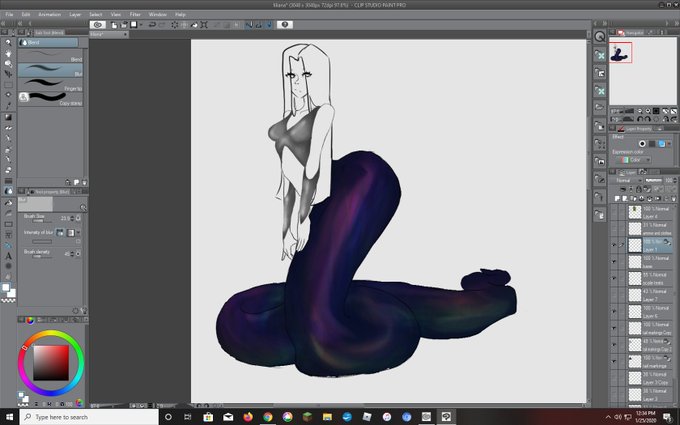Viewport: 680px width, 425px height.
Task: Open Firefox from the Windows taskbar
Action: (x=248, y=417)
